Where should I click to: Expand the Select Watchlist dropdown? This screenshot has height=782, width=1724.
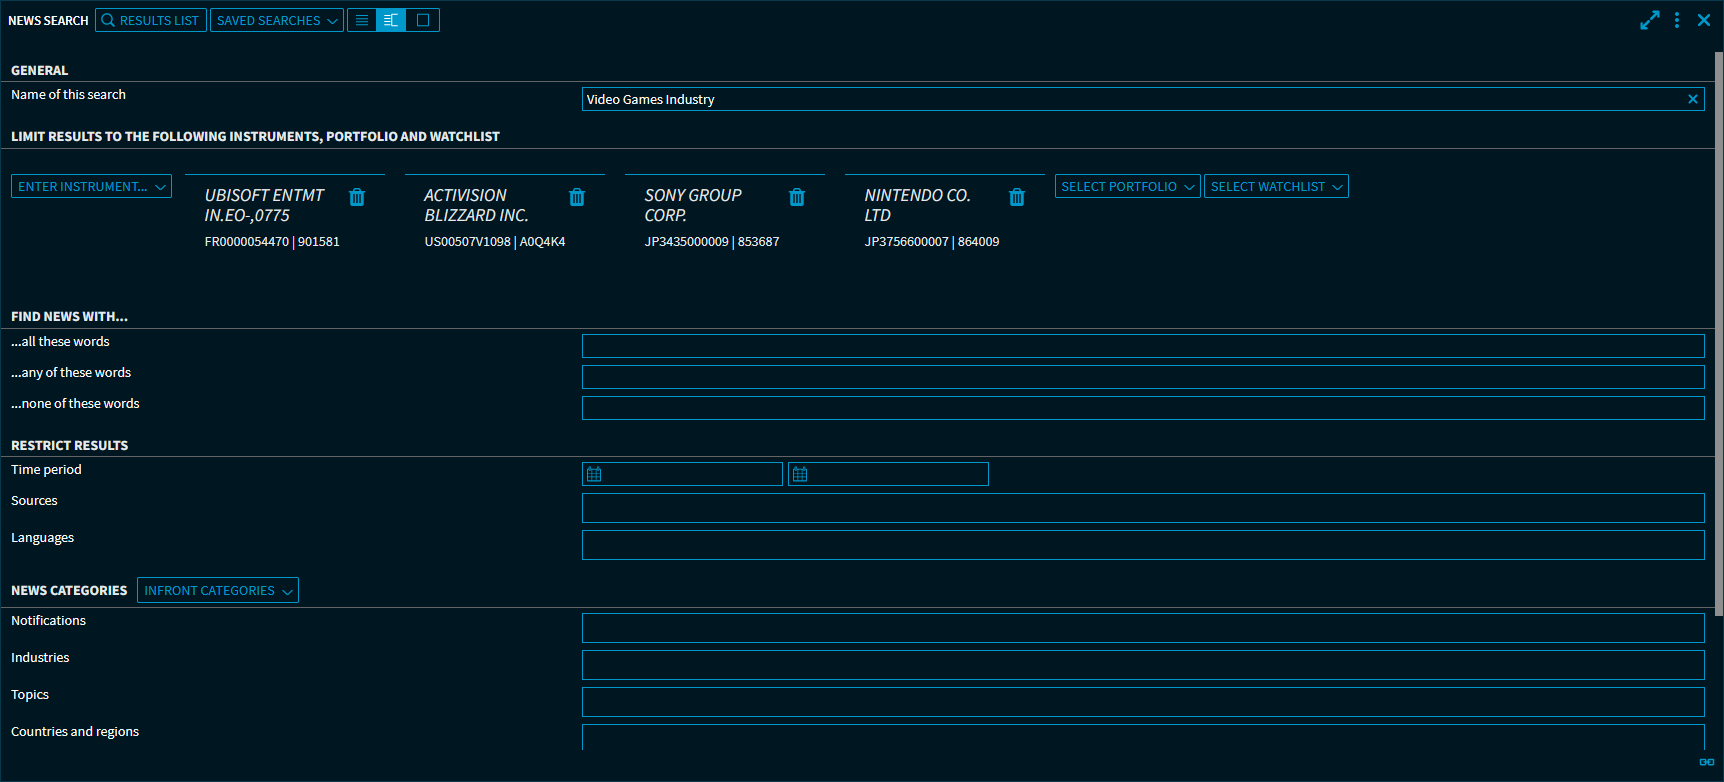[1276, 187]
